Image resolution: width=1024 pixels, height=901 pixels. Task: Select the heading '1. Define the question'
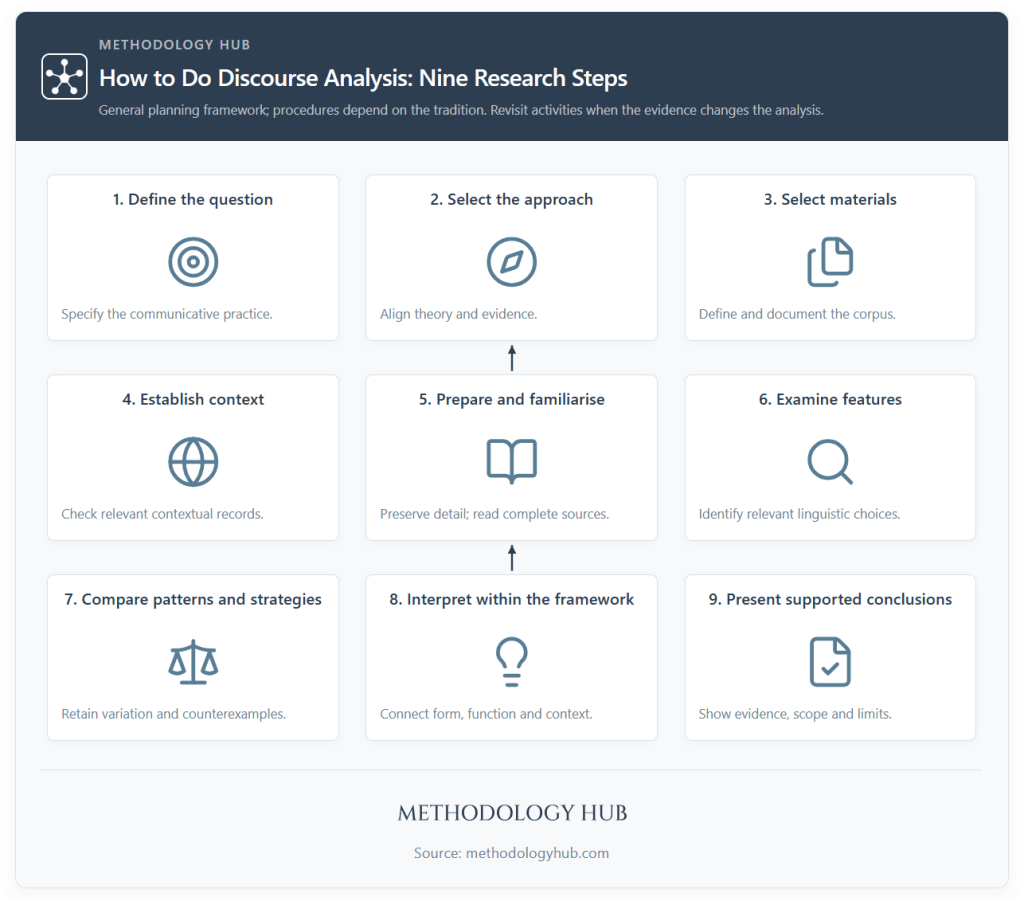click(x=193, y=199)
